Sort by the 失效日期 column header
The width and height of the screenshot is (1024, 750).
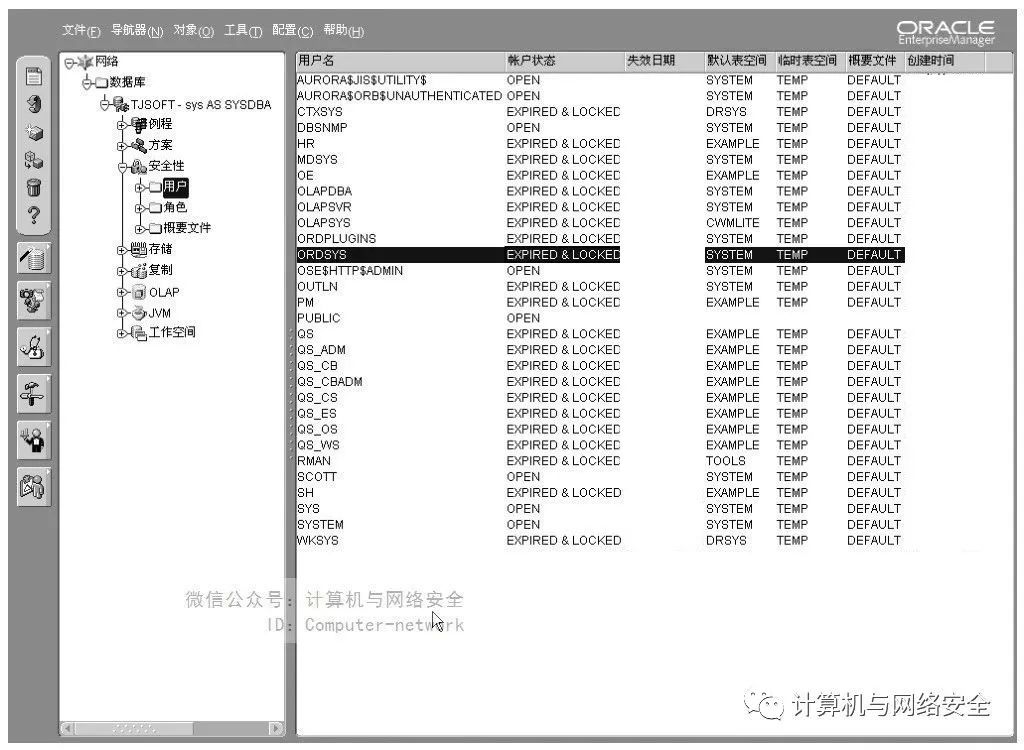[664, 61]
